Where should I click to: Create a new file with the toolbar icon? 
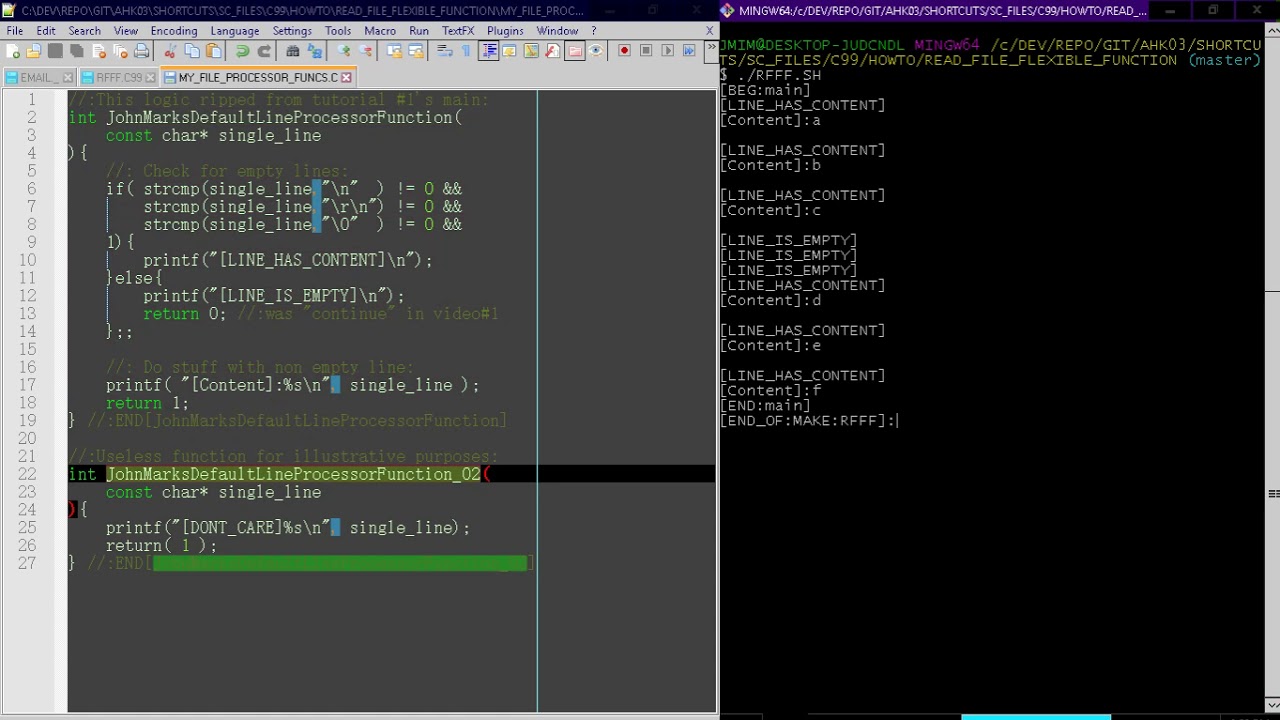click(x=12, y=51)
